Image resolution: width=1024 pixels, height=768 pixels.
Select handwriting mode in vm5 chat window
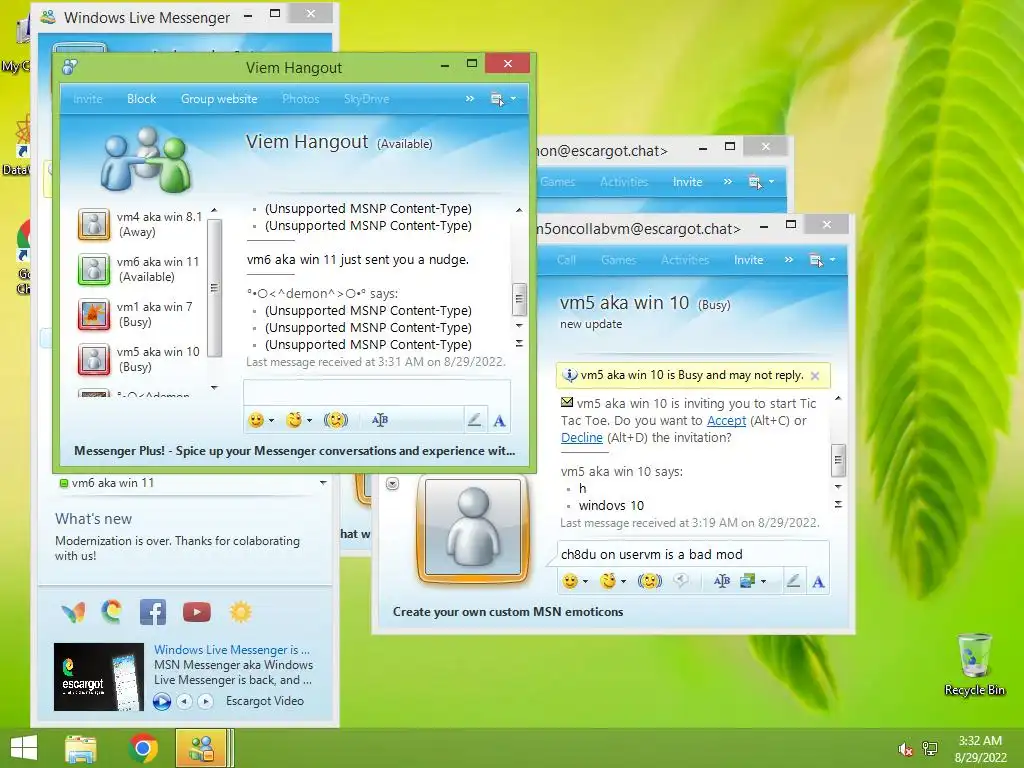[x=793, y=581]
